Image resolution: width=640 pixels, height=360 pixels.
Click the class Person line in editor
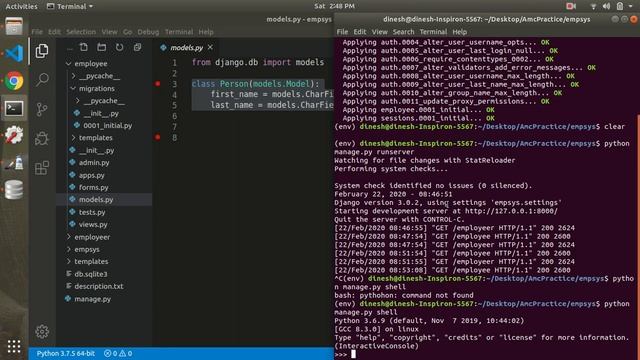(256, 84)
